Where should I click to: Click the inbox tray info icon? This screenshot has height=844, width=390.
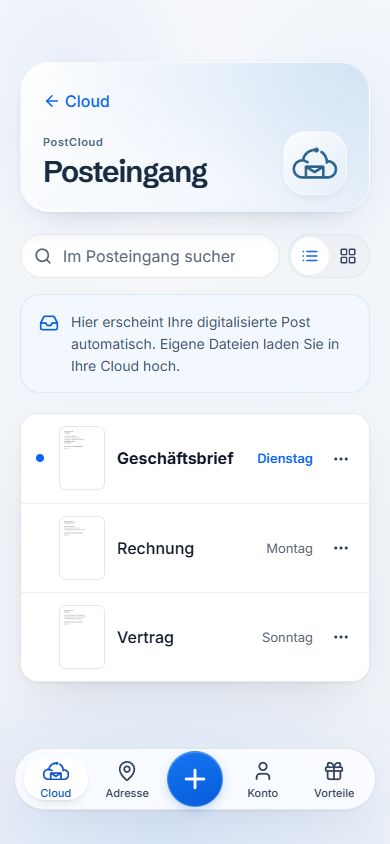[x=49, y=323]
